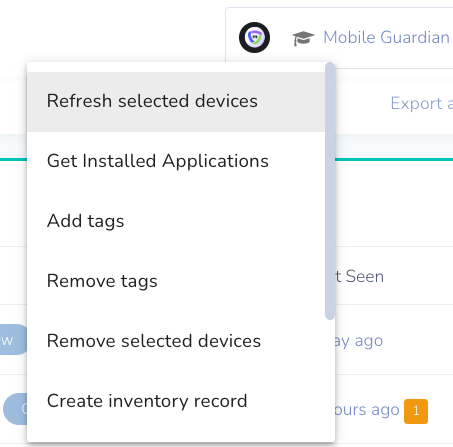Click the Export link in the toolbar

click(x=421, y=103)
